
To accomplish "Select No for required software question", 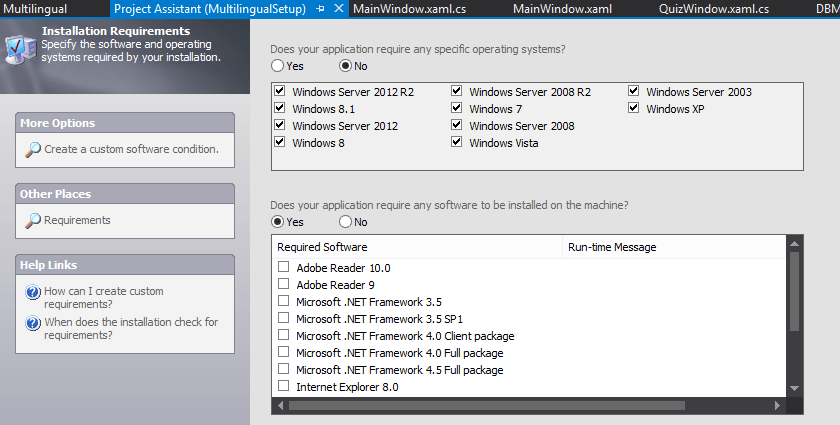I will point(346,222).
